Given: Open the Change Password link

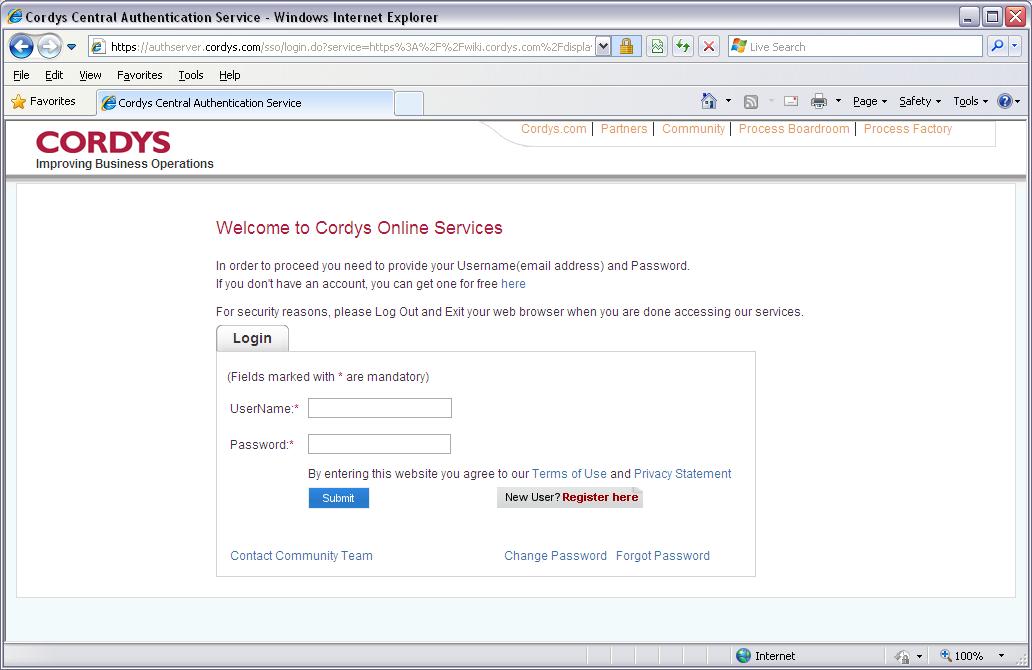Looking at the screenshot, I should coord(555,555).
